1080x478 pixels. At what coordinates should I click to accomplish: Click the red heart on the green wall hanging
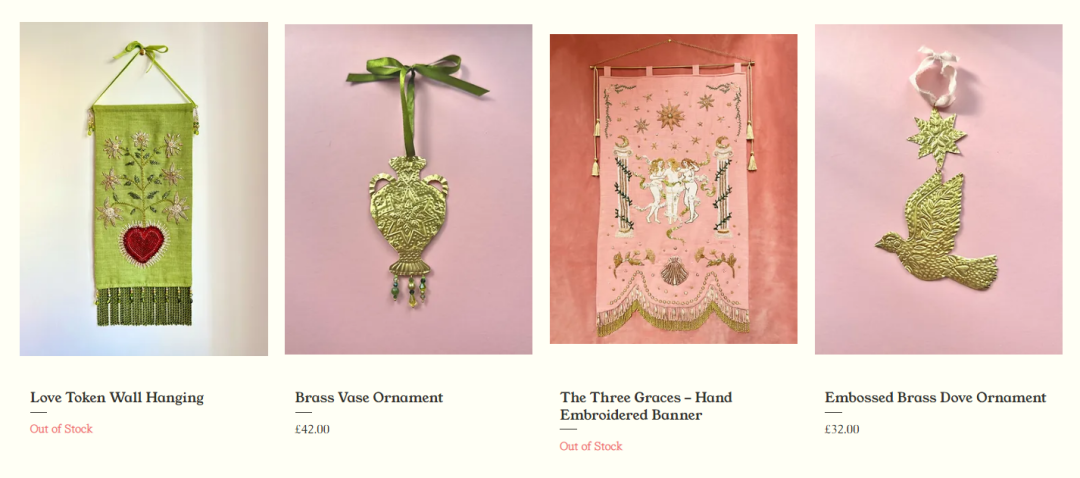point(145,242)
